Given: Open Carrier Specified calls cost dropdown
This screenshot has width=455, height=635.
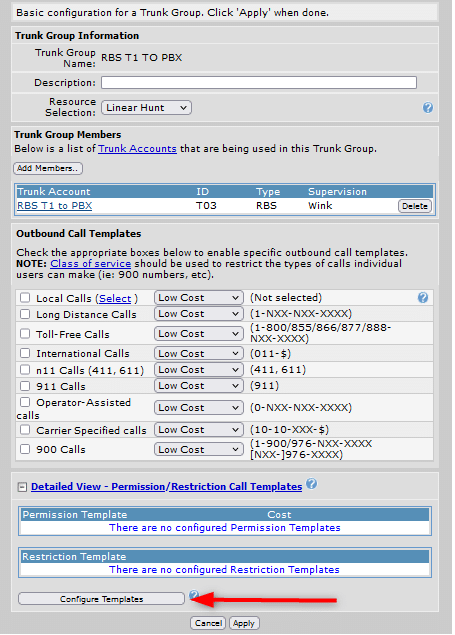Looking at the screenshot, I should click(x=198, y=430).
